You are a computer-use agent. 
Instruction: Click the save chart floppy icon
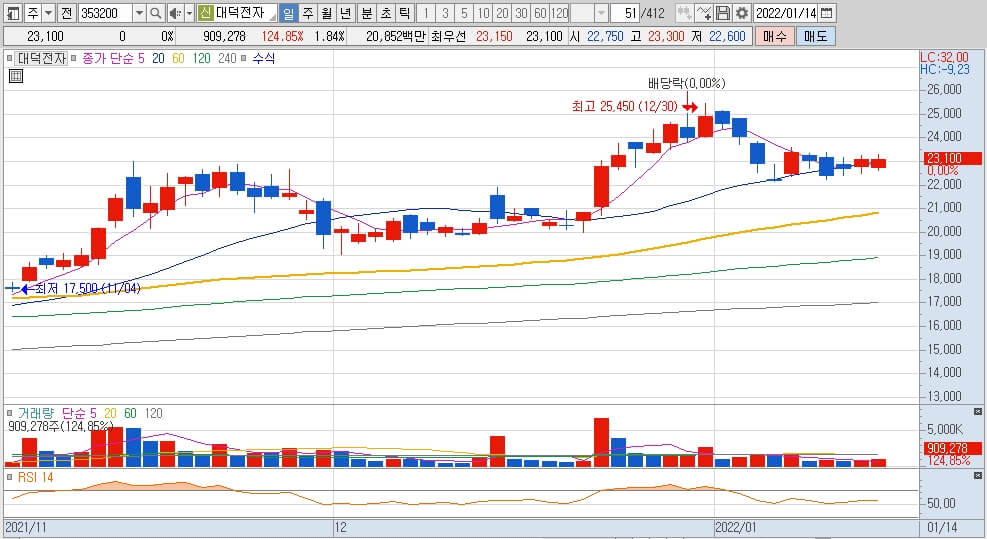pos(723,13)
